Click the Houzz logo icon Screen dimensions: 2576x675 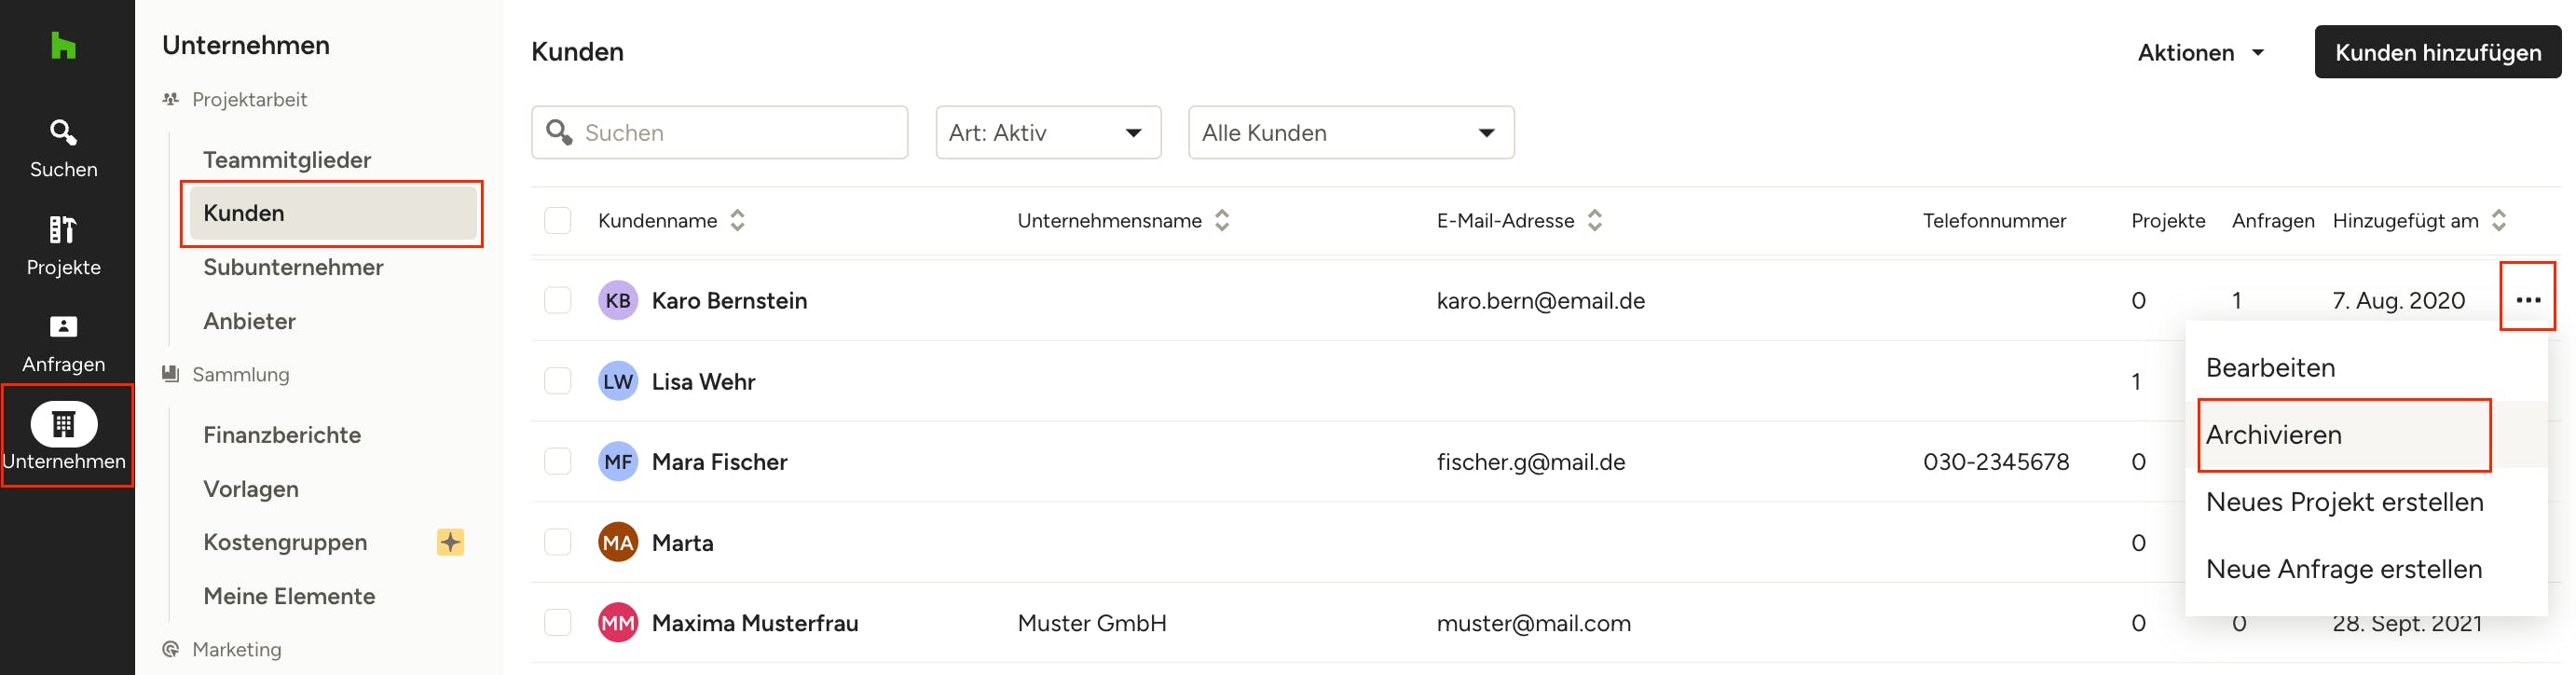coord(63,46)
